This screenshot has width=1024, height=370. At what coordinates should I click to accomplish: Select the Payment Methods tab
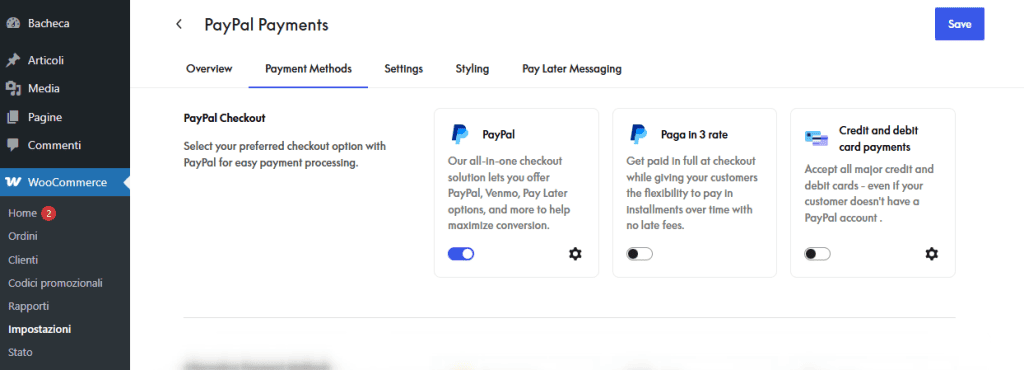308,69
